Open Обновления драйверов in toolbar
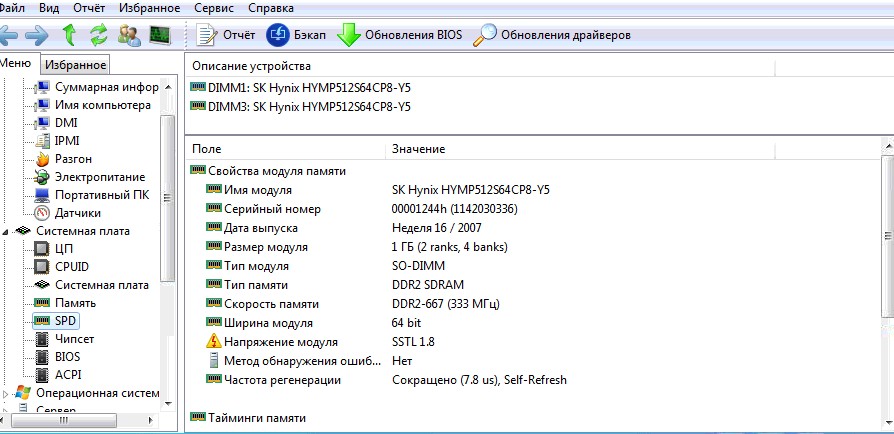This screenshot has width=894, height=434. [x=552, y=35]
